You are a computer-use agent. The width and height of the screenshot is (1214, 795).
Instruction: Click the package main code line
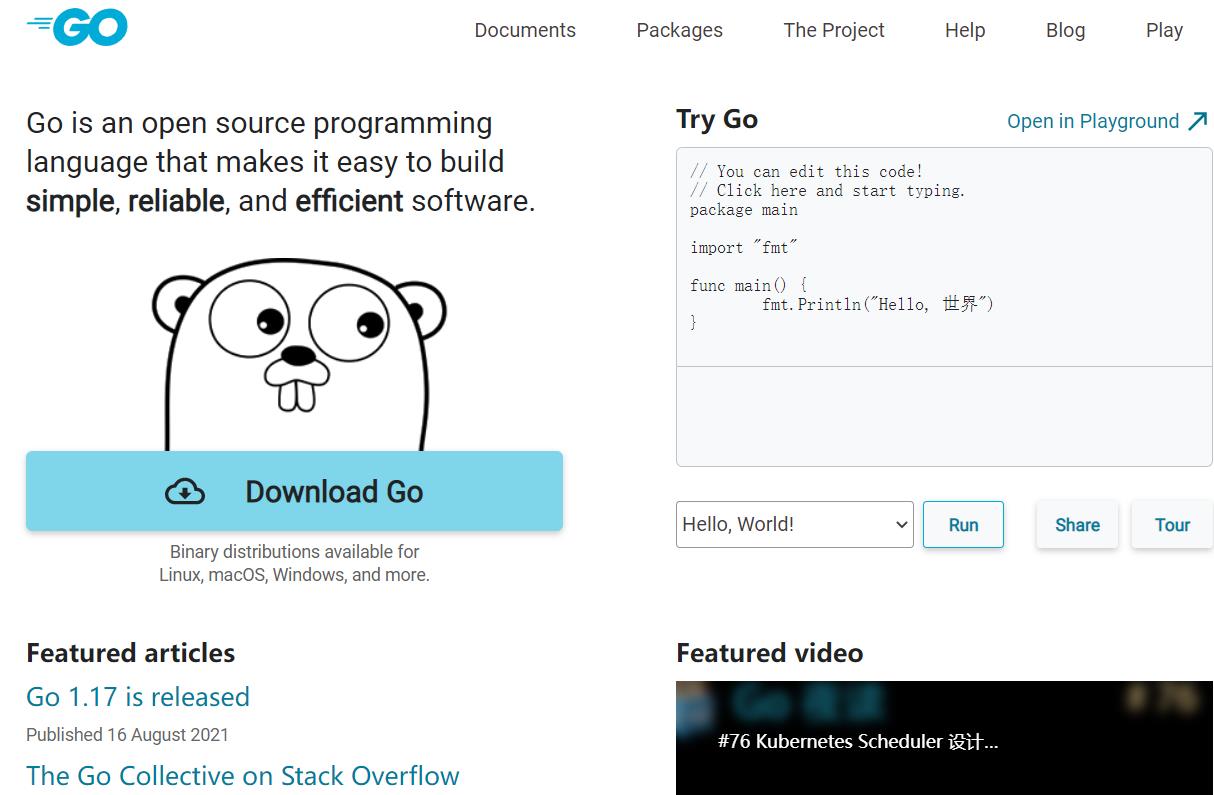click(x=744, y=210)
